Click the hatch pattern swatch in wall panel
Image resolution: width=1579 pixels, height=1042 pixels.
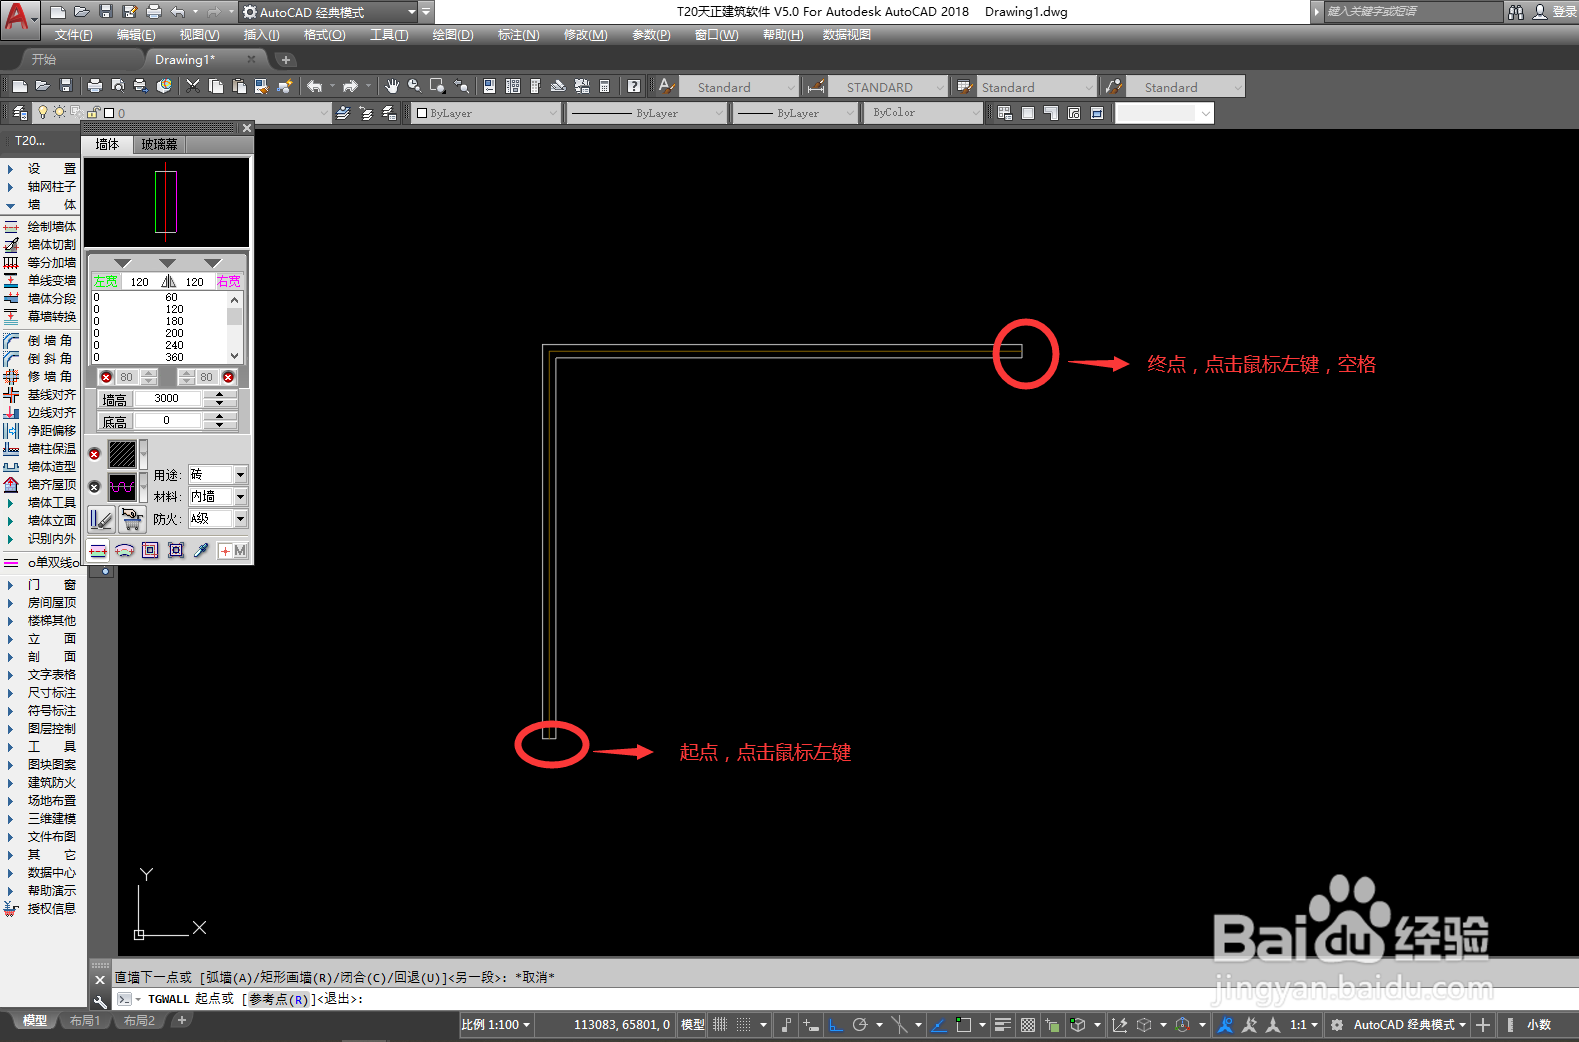tap(122, 454)
